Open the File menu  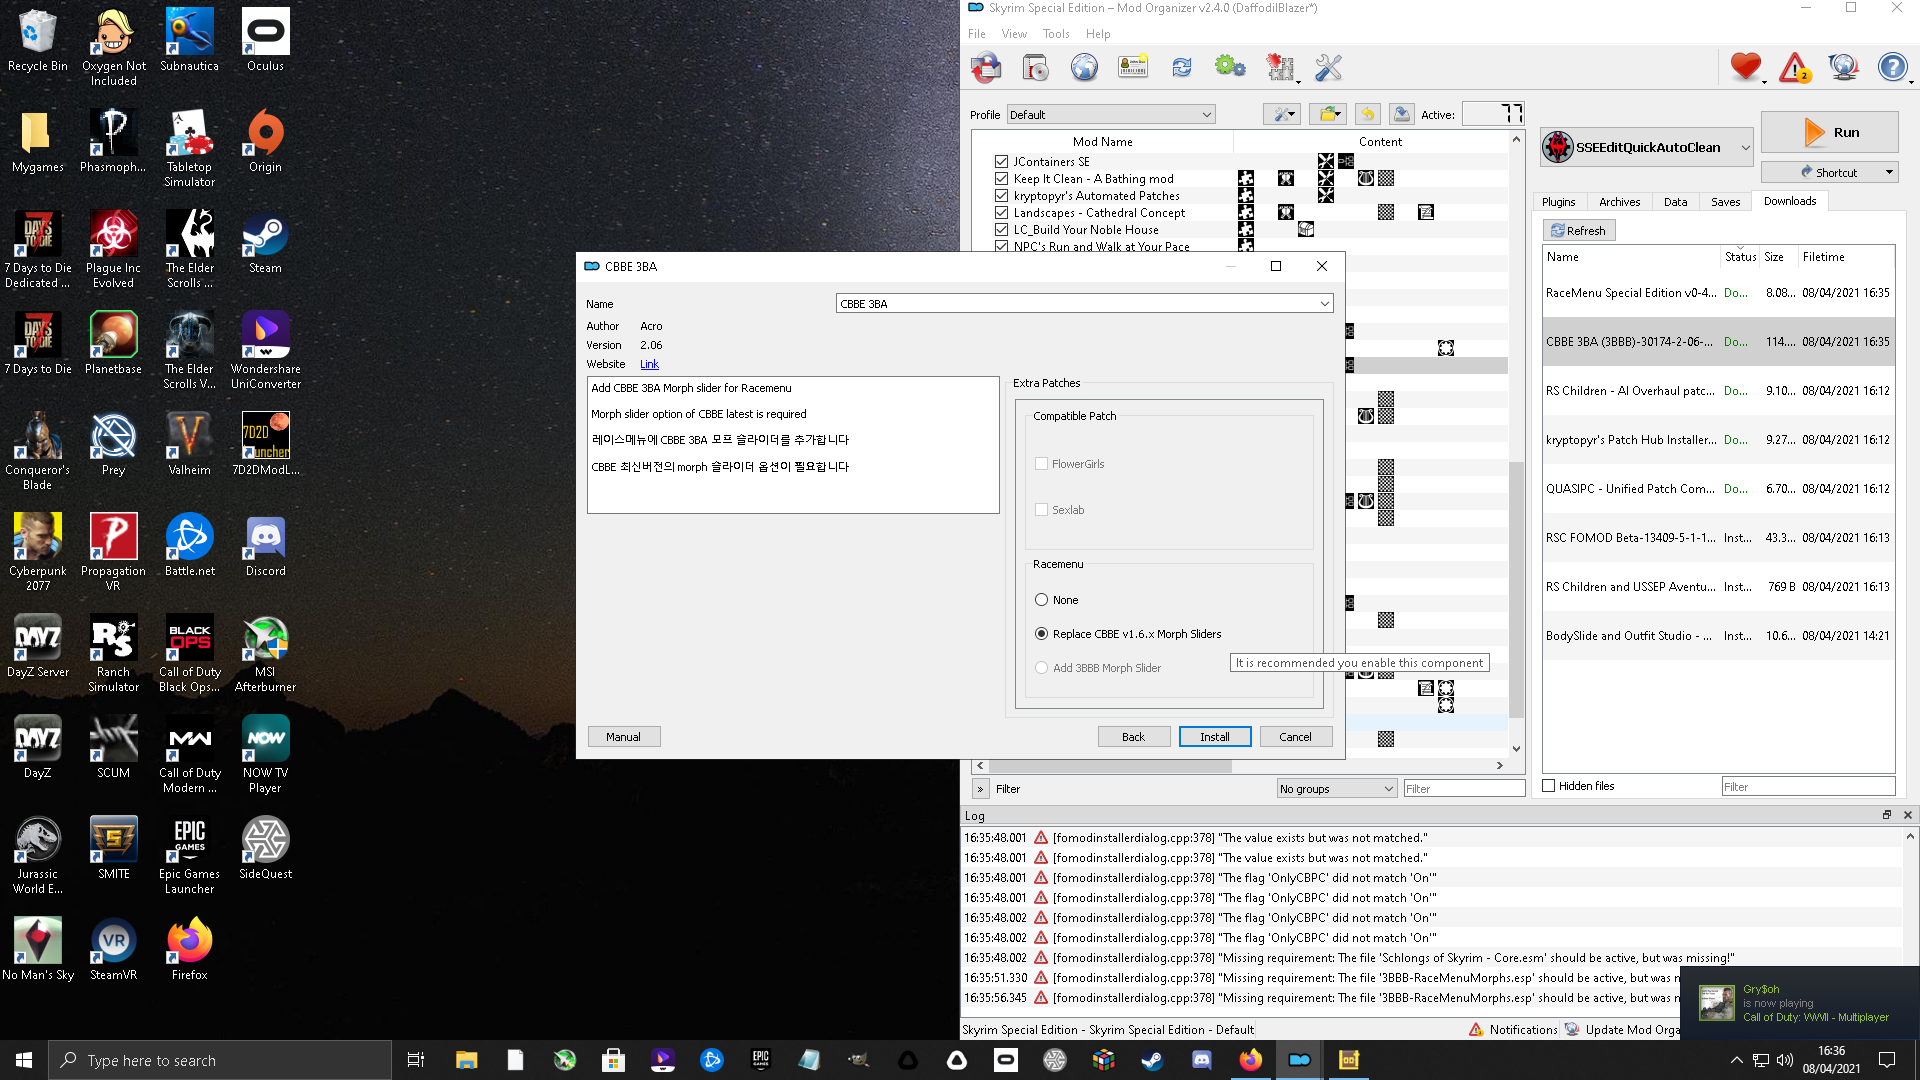coord(977,34)
